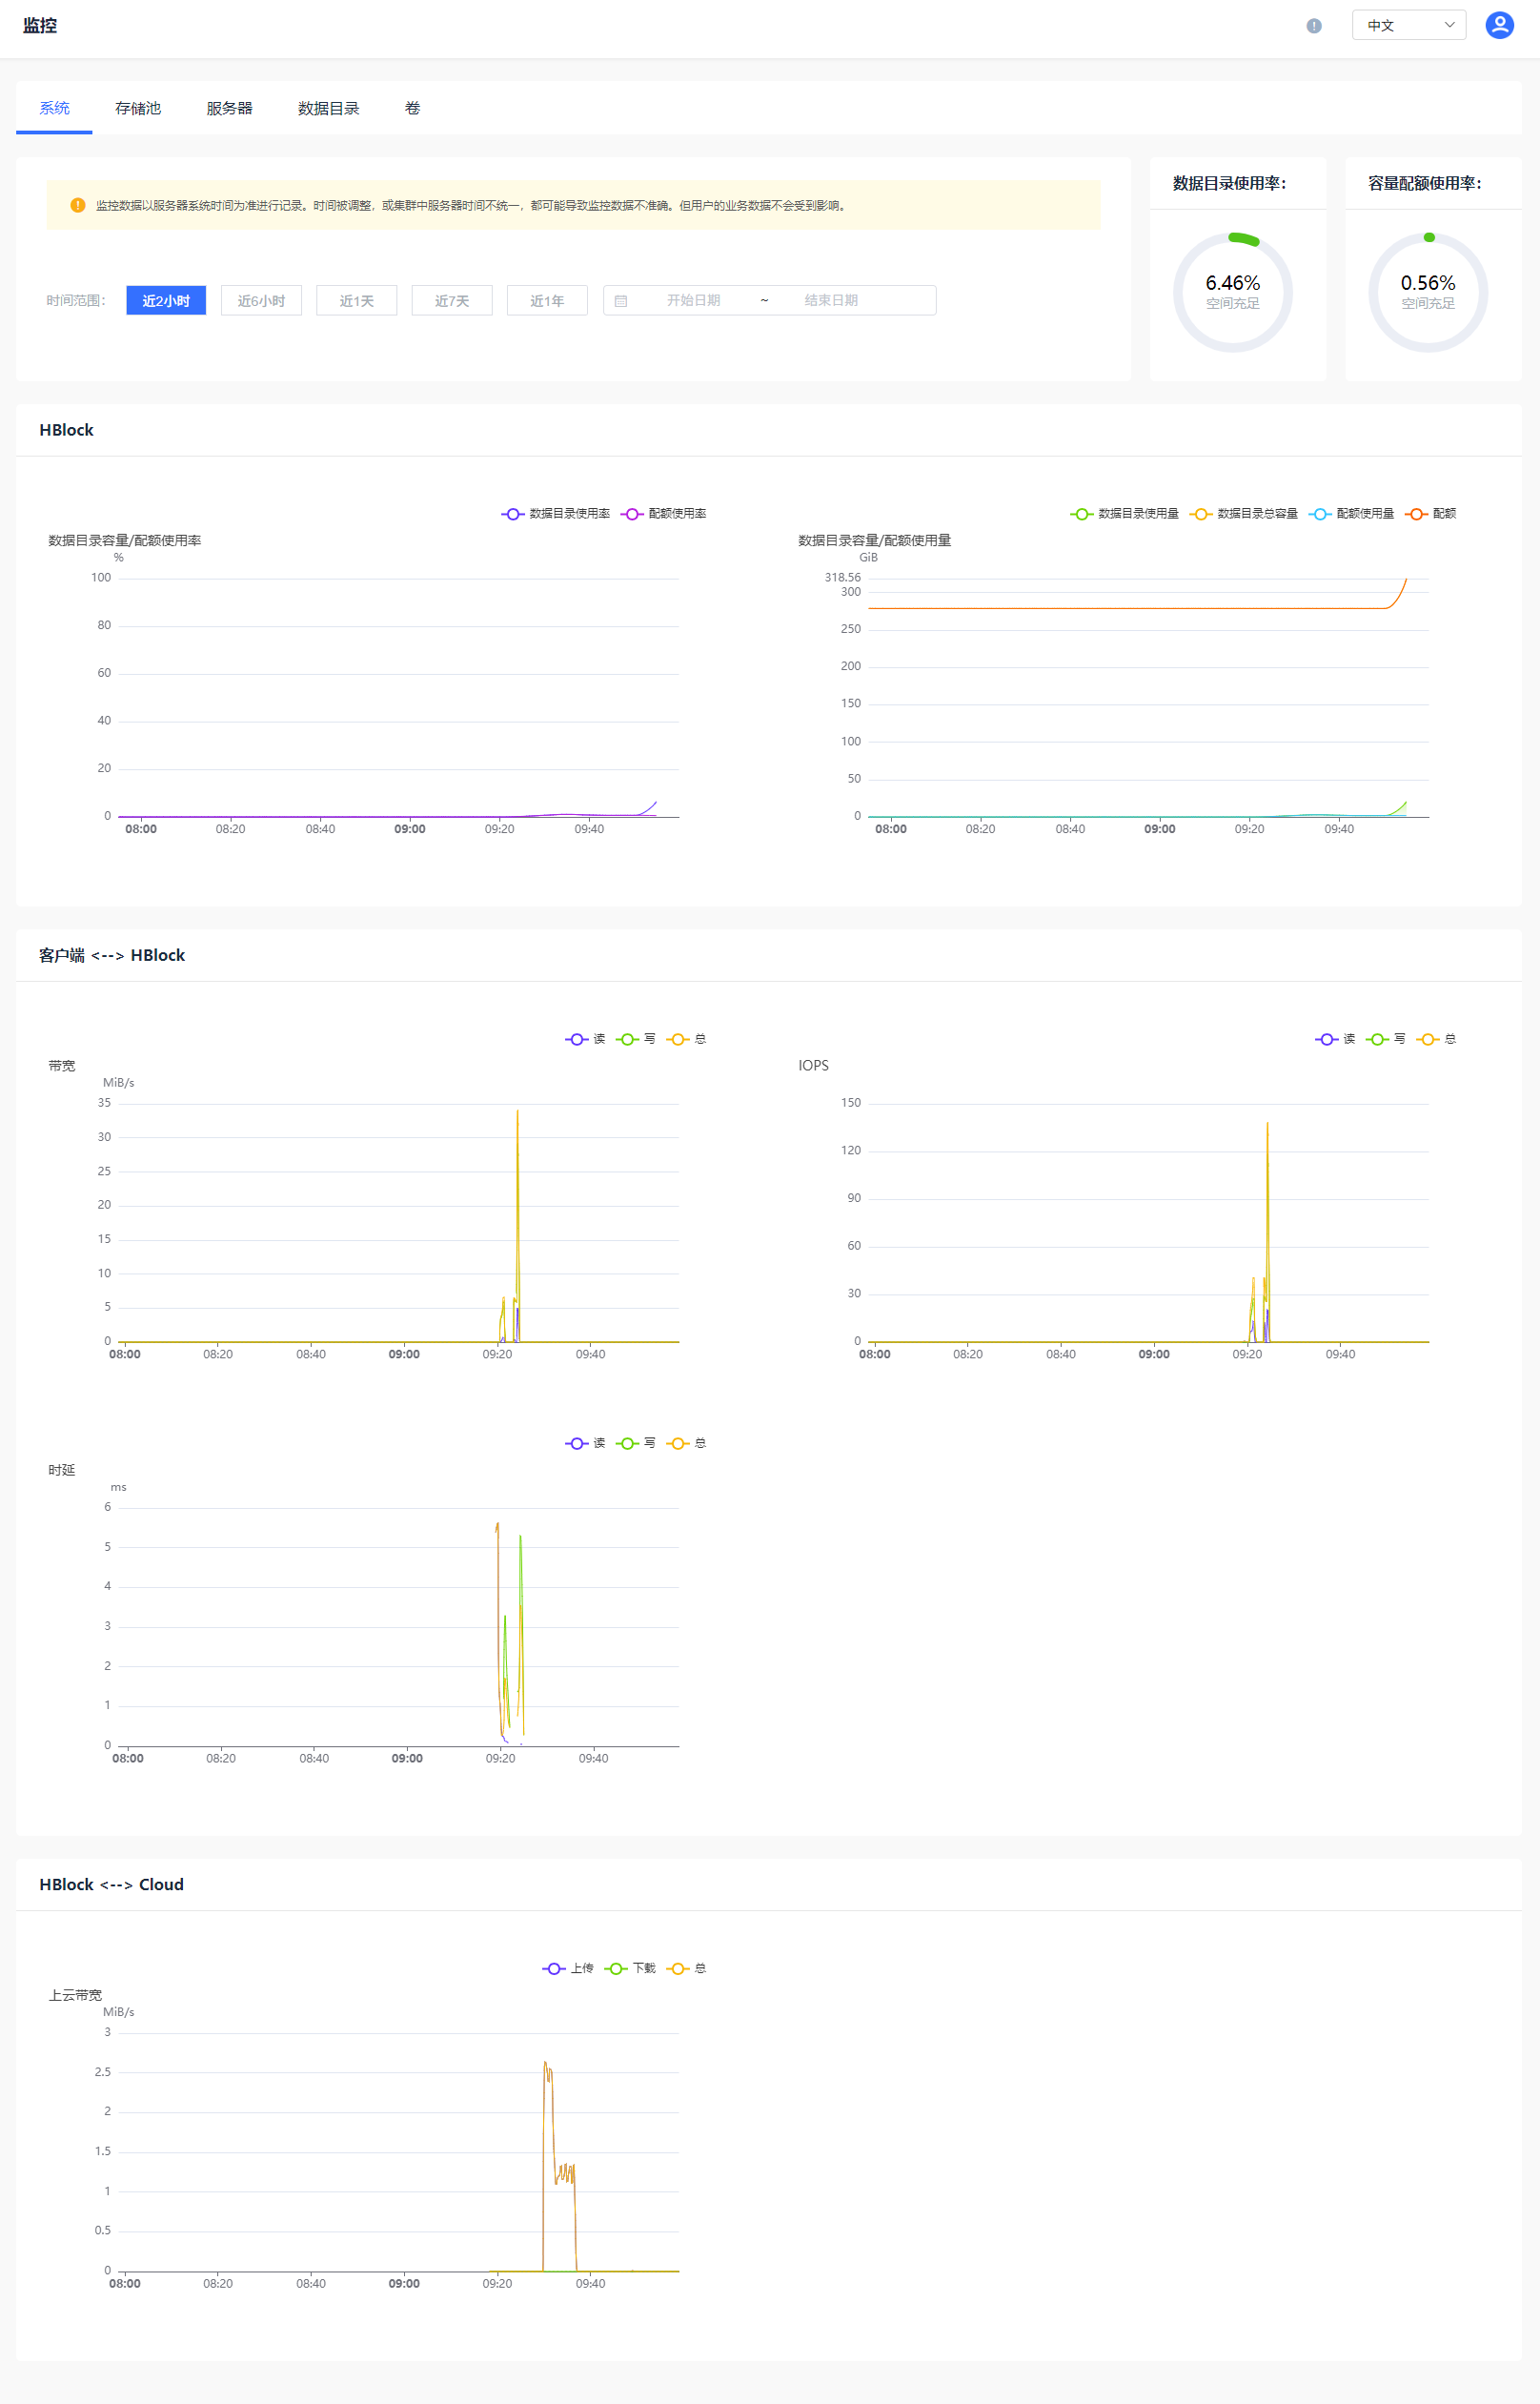
Task: Click the alert notification icon in header
Action: click(1313, 26)
